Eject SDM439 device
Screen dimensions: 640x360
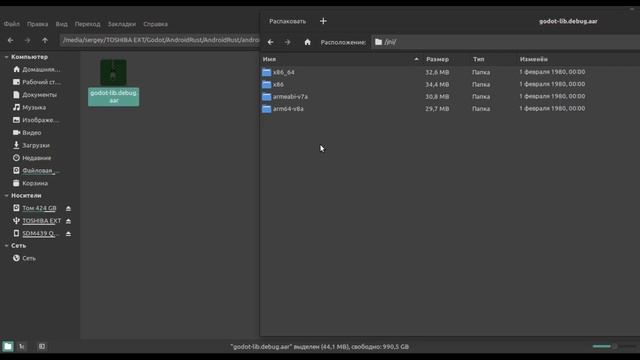(68, 234)
